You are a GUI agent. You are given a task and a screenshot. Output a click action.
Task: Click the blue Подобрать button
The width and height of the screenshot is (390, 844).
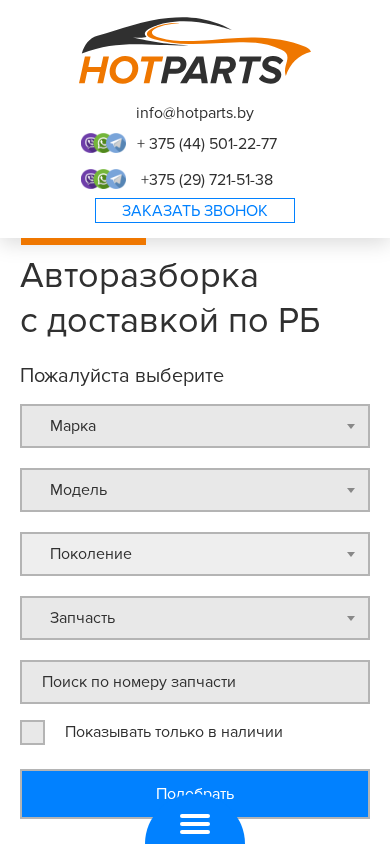(x=195, y=794)
